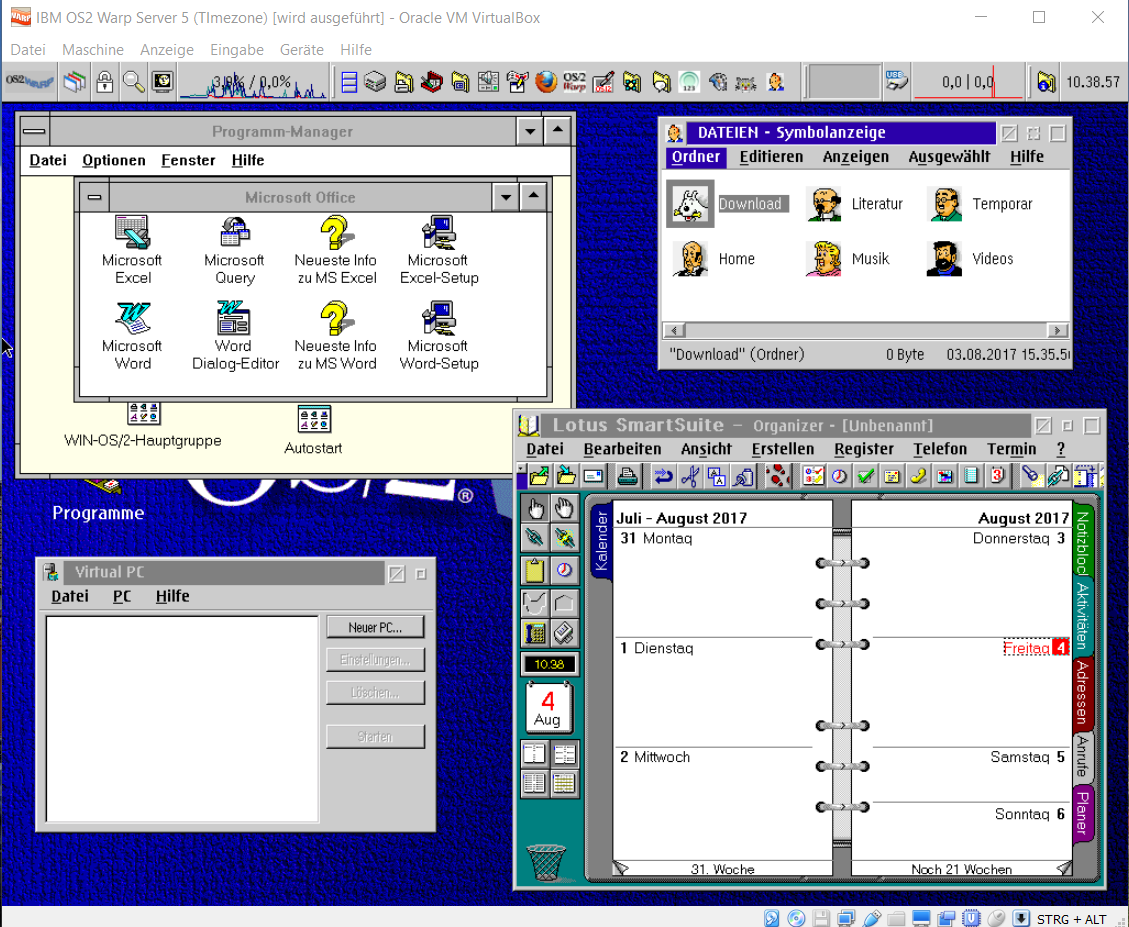Open Lotus Organizer window system menu icon
The image size is (1129, 927).
click(529, 425)
